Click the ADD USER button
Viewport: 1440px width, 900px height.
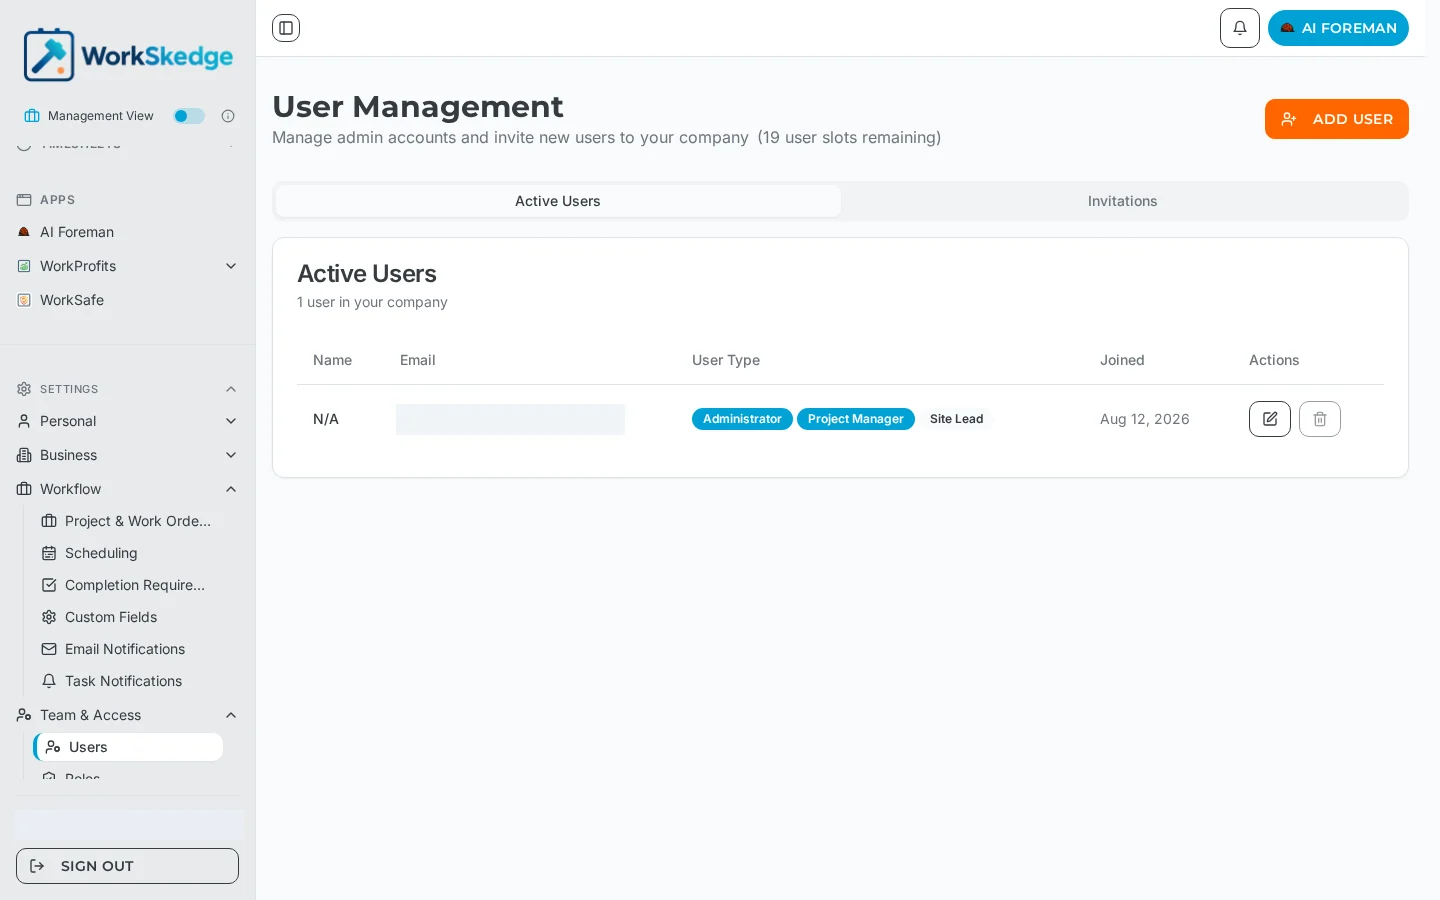click(1337, 119)
